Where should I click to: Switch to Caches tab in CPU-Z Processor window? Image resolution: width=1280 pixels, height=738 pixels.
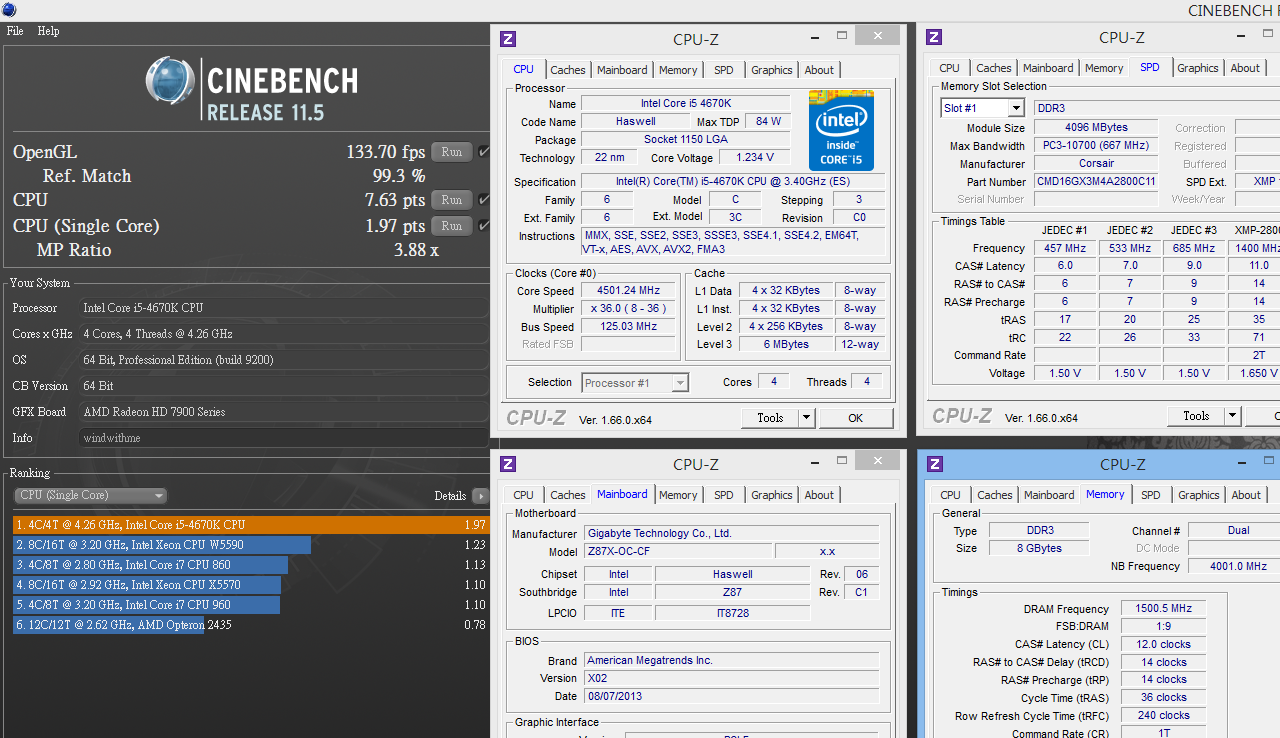(x=568, y=70)
